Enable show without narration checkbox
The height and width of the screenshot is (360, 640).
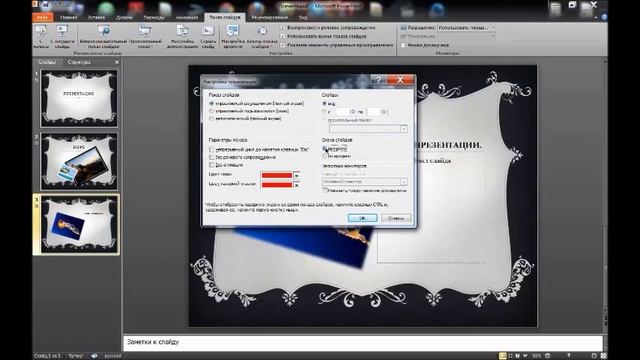[211, 157]
